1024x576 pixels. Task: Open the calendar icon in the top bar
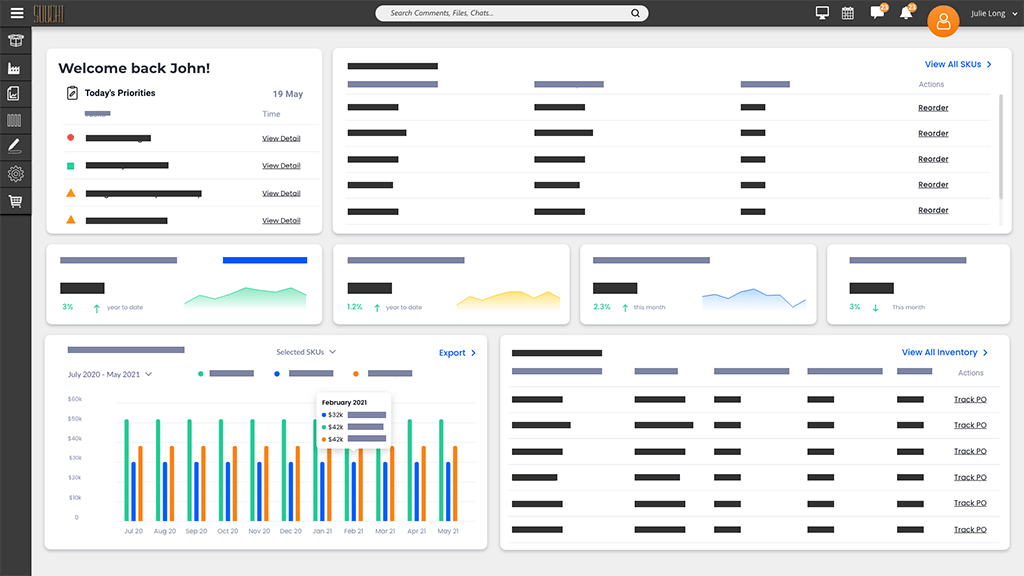tap(849, 13)
